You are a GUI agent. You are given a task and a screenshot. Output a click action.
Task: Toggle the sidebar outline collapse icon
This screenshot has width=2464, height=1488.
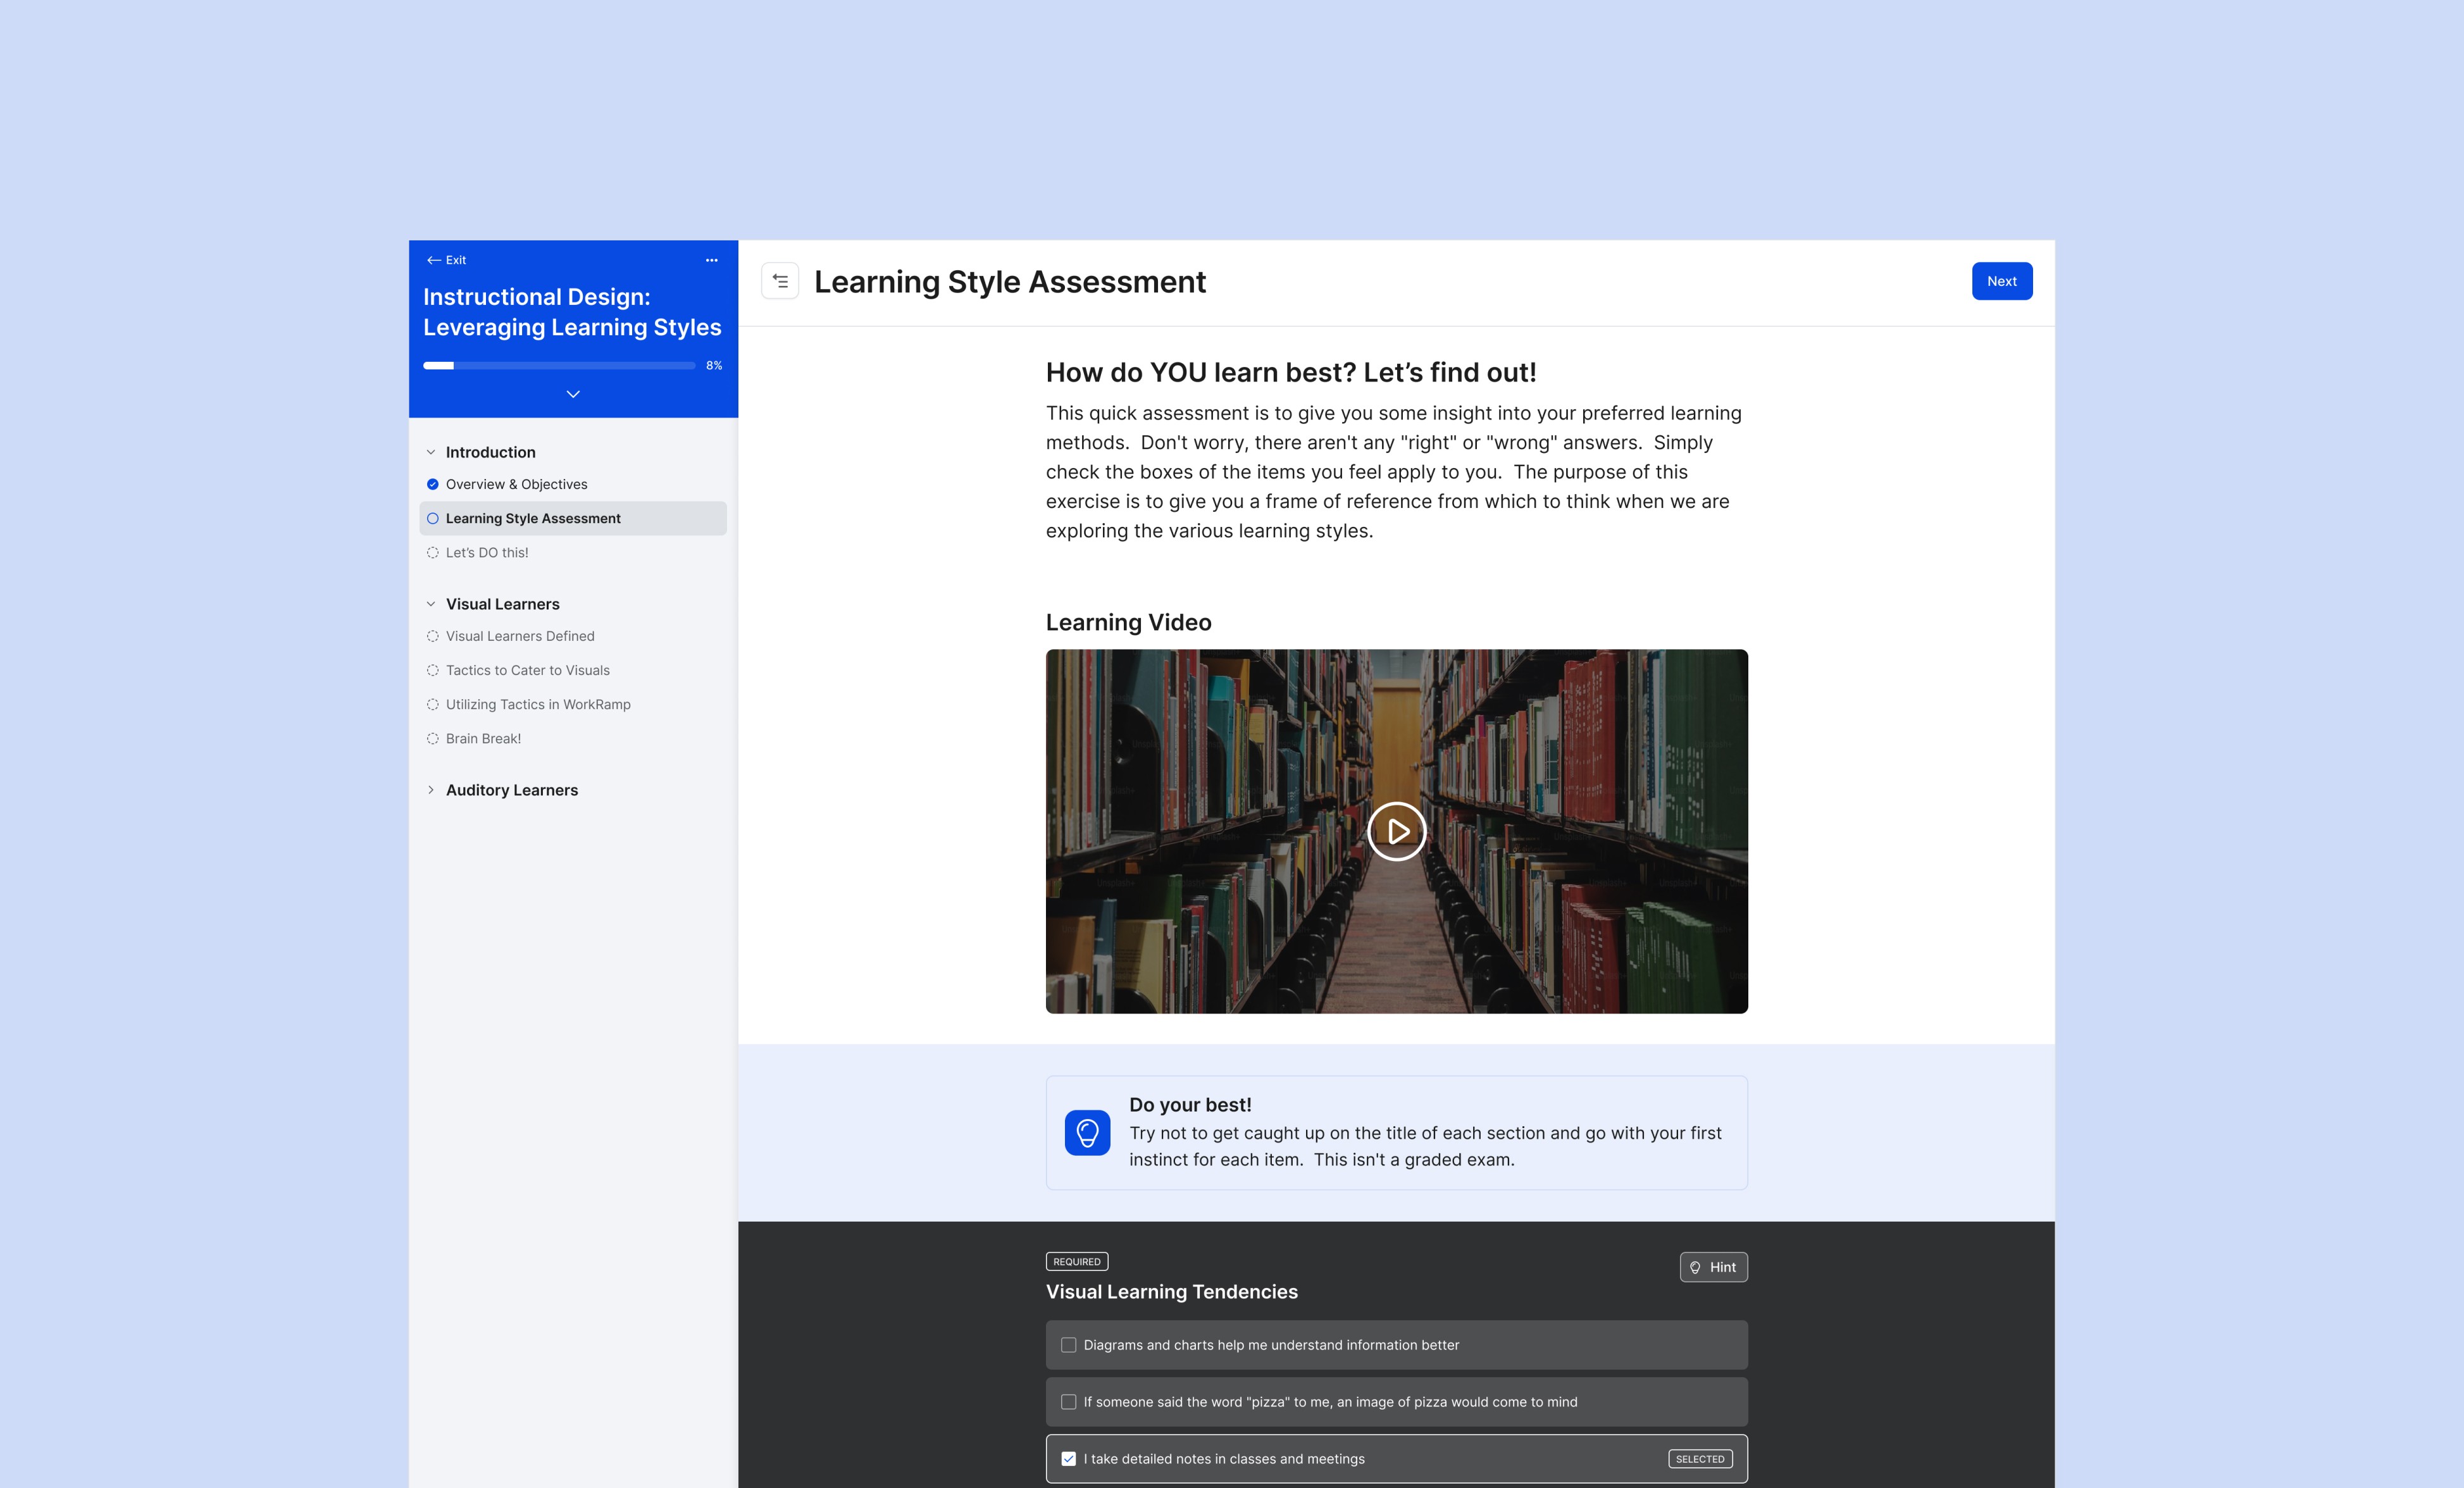click(780, 281)
